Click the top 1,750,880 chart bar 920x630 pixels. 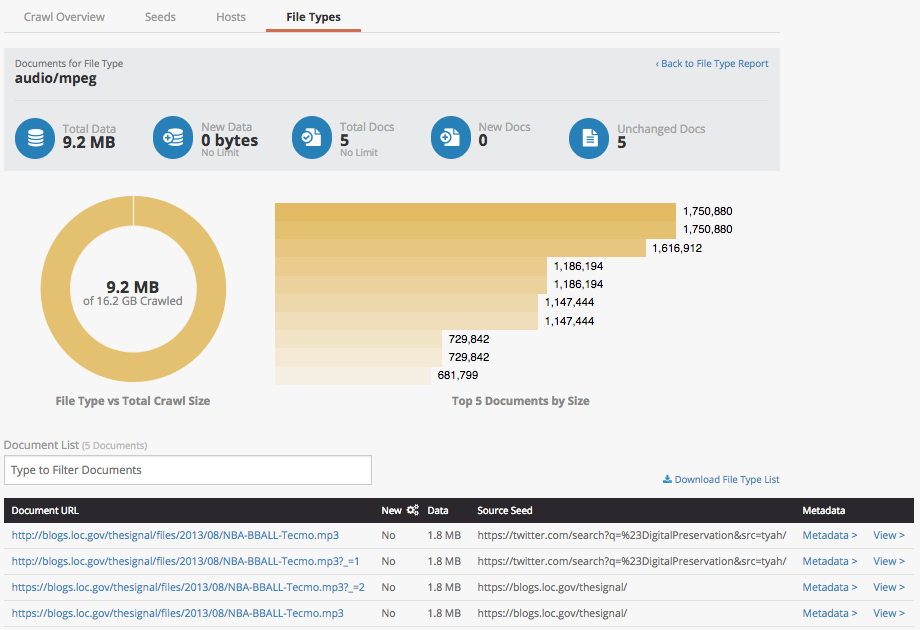click(475, 212)
